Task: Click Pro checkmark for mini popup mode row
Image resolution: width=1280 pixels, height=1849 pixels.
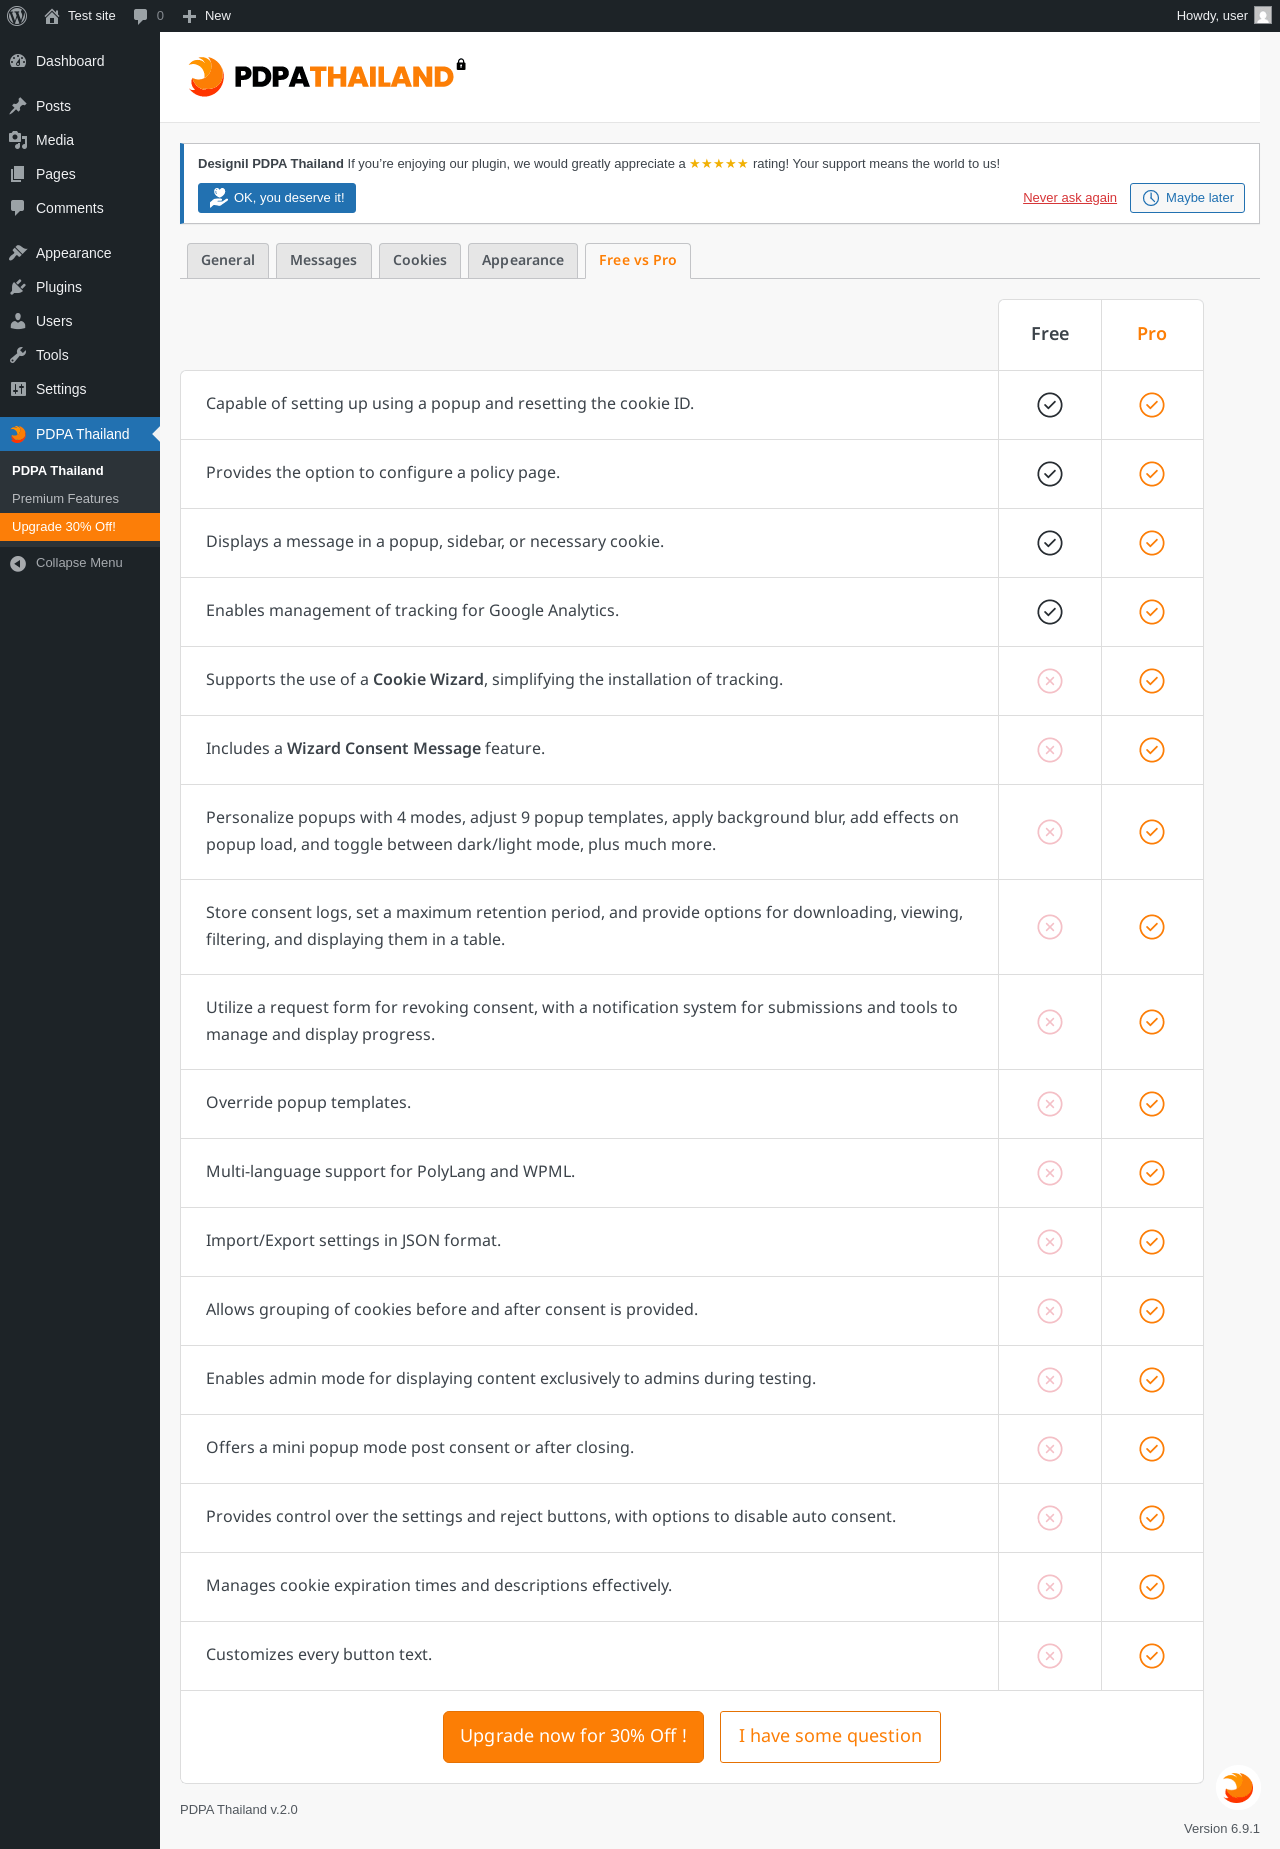Action: click(x=1152, y=1449)
